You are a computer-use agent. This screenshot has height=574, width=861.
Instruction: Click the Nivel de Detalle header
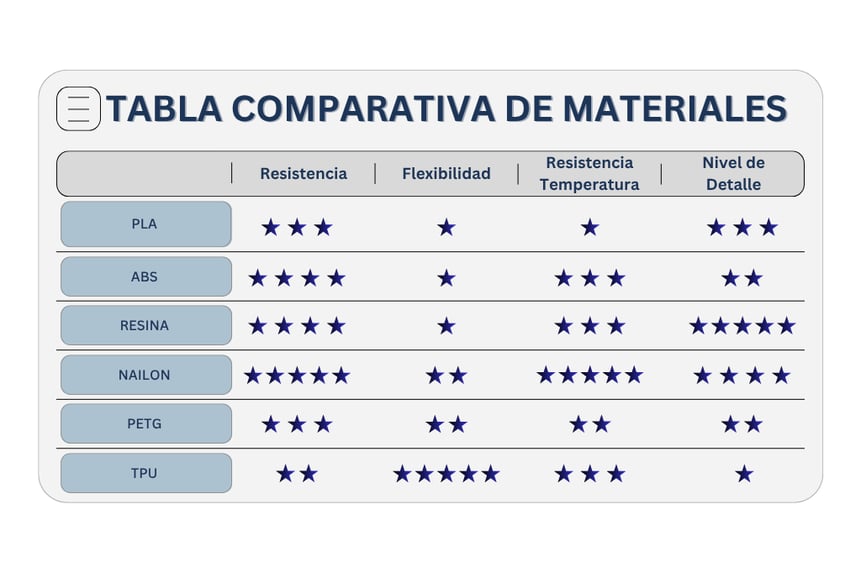pos(733,174)
